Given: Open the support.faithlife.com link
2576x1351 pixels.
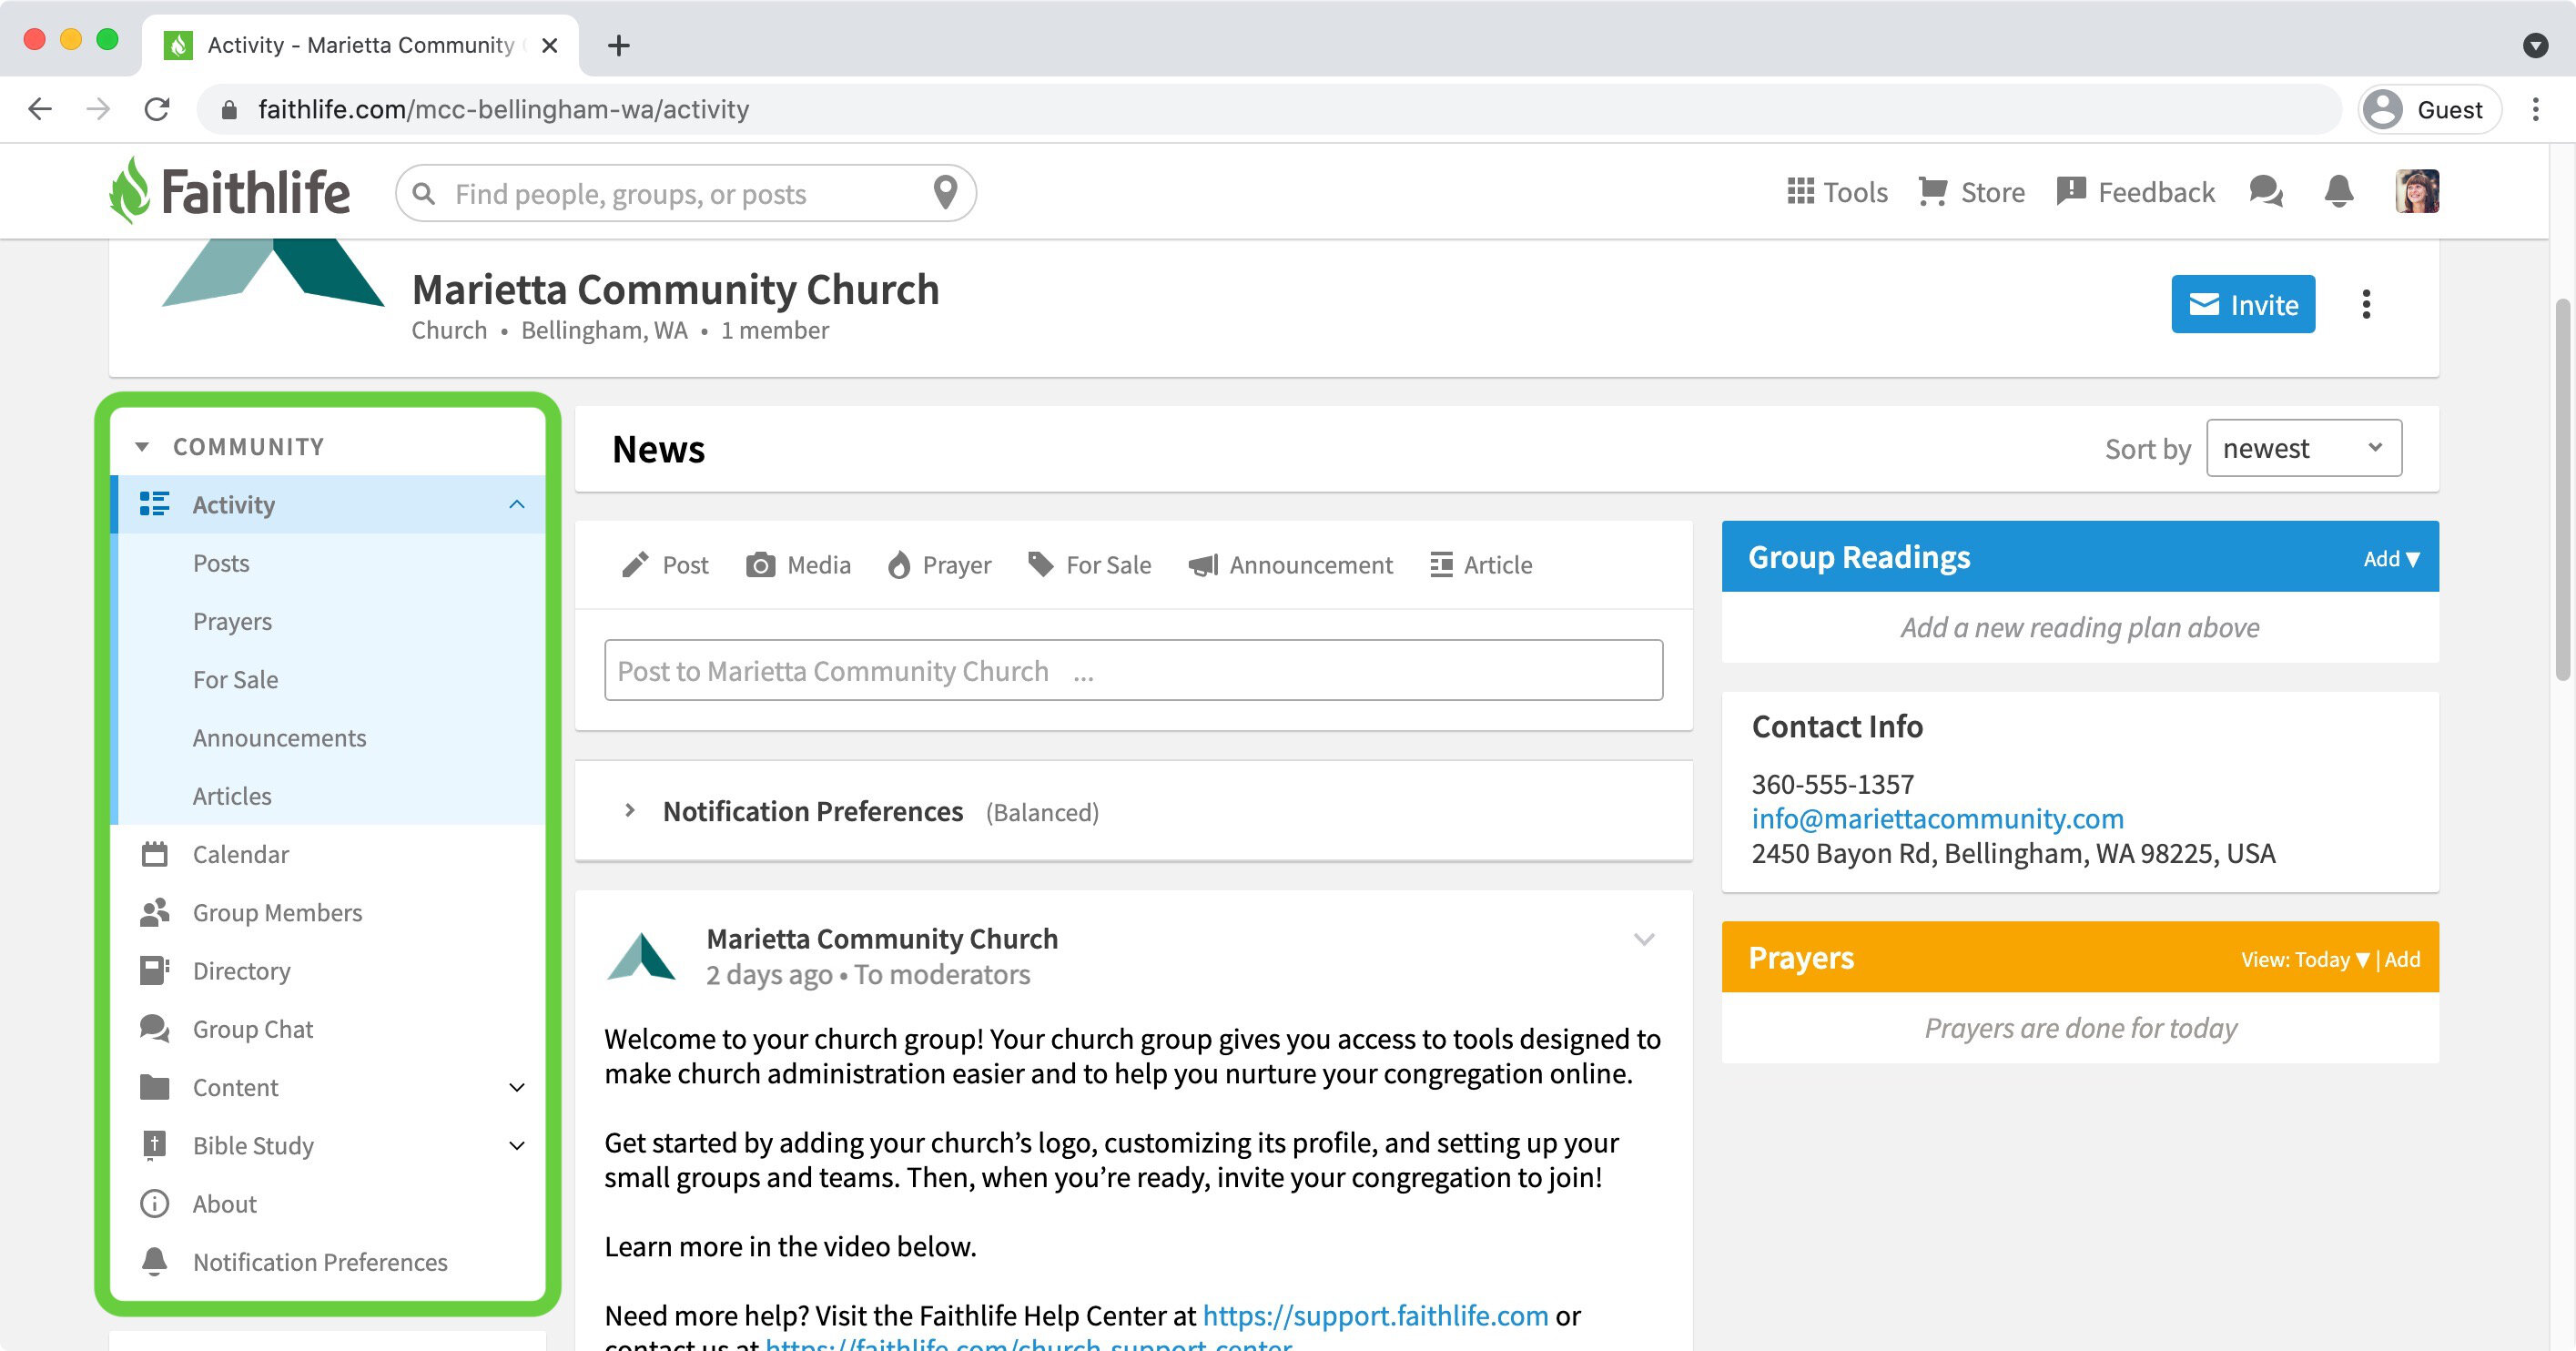Looking at the screenshot, I should click(1375, 1315).
